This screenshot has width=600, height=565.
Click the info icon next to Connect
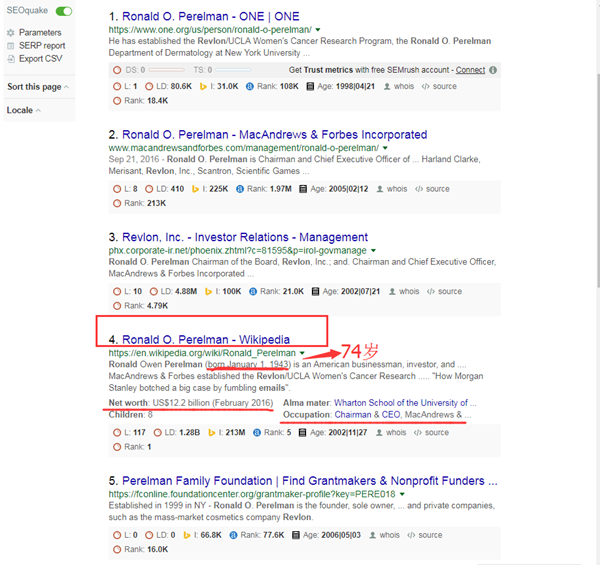493,70
